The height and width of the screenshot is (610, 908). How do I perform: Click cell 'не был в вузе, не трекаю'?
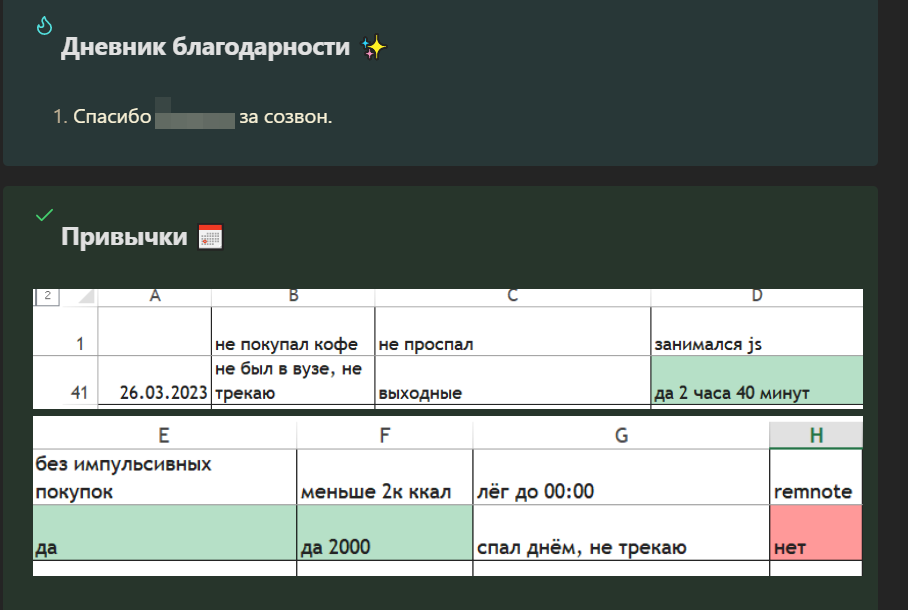(x=293, y=381)
